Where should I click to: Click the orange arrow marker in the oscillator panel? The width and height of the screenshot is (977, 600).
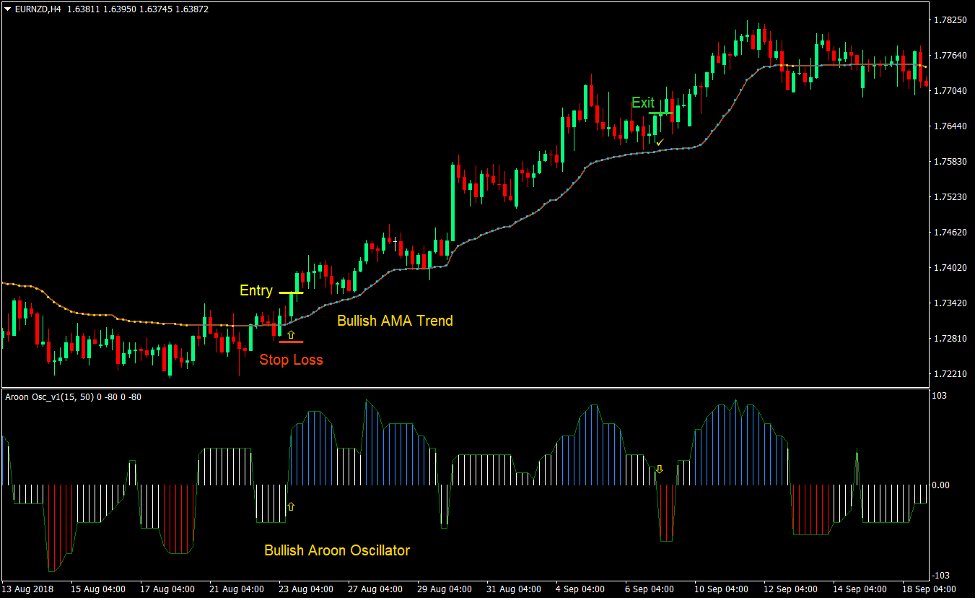click(x=291, y=506)
